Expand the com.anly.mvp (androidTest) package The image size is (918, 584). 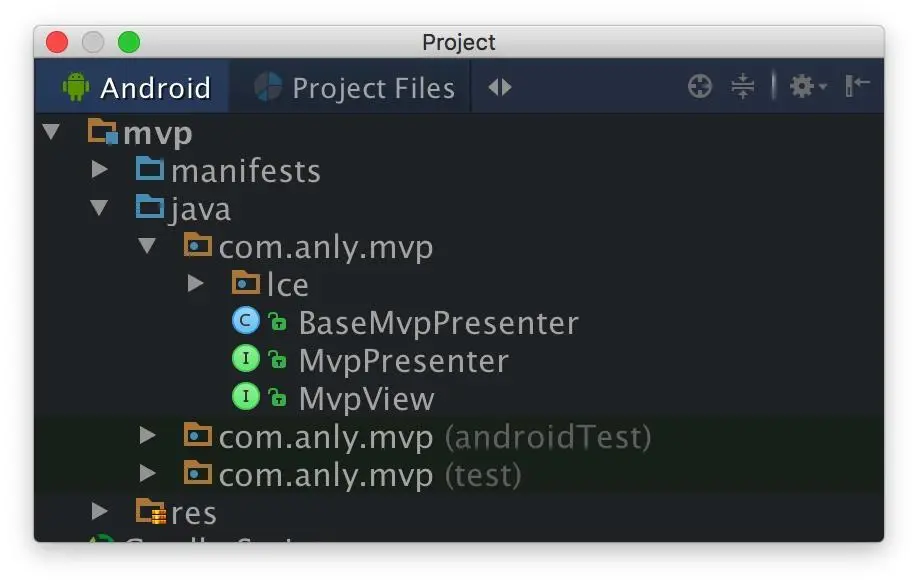(148, 435)
